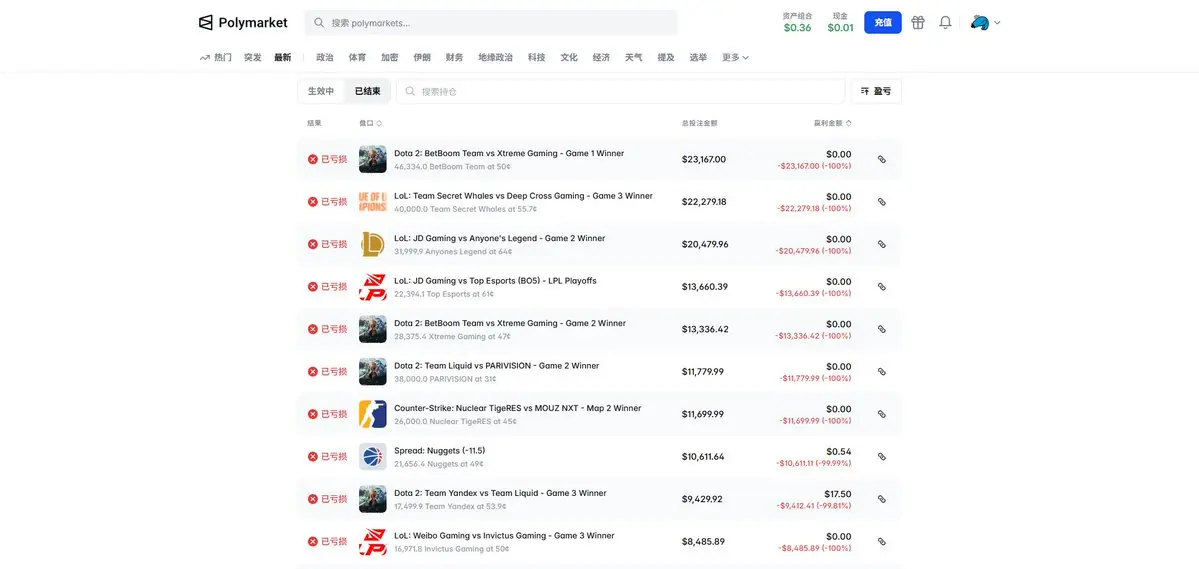Open the 科技 category

pos(537,57)
